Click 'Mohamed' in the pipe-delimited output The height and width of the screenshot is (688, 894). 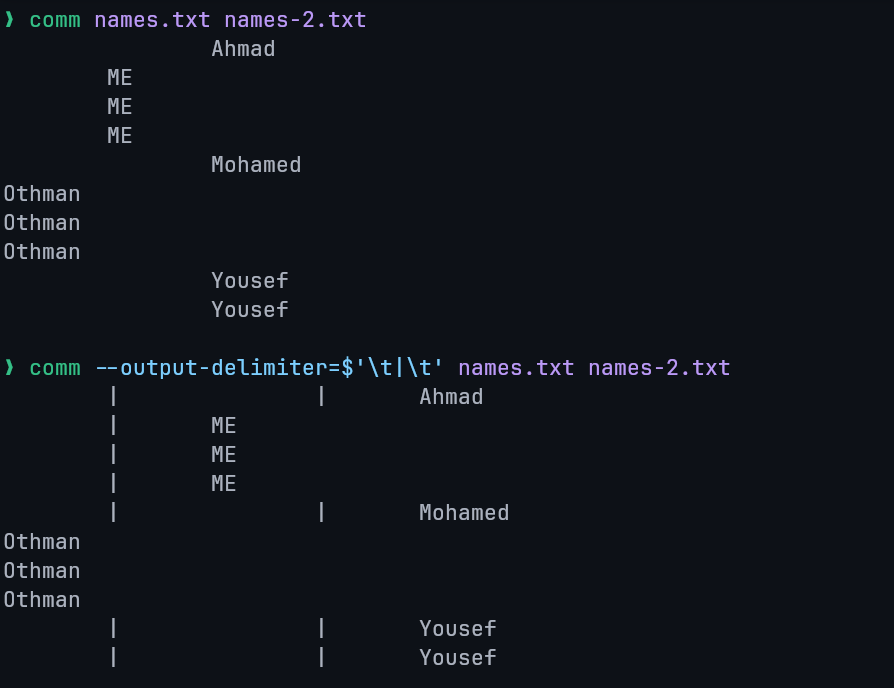[x=464, y=513]
